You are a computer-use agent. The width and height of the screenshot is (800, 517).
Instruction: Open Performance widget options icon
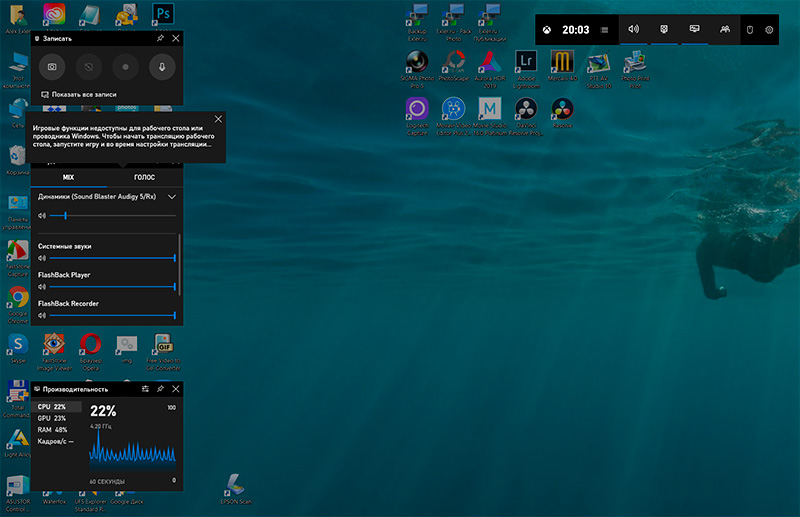(146, 388)
